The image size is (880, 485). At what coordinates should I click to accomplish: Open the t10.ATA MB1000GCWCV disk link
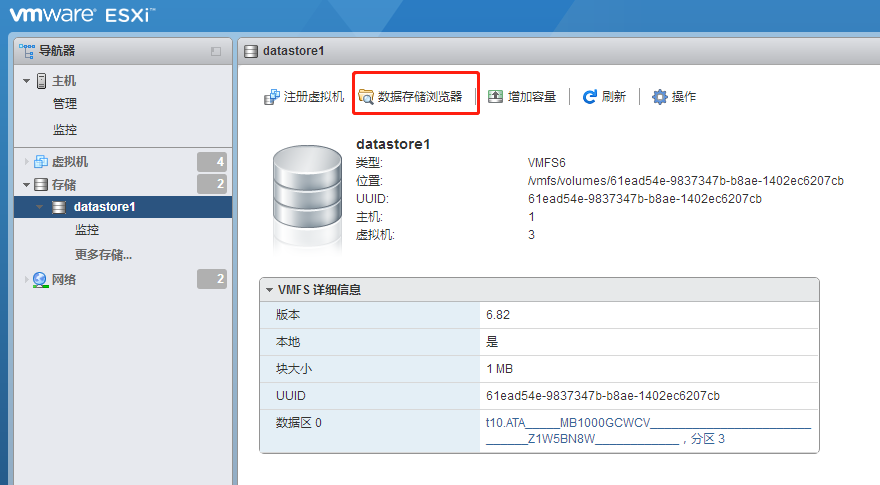click(x=648, y=431)
